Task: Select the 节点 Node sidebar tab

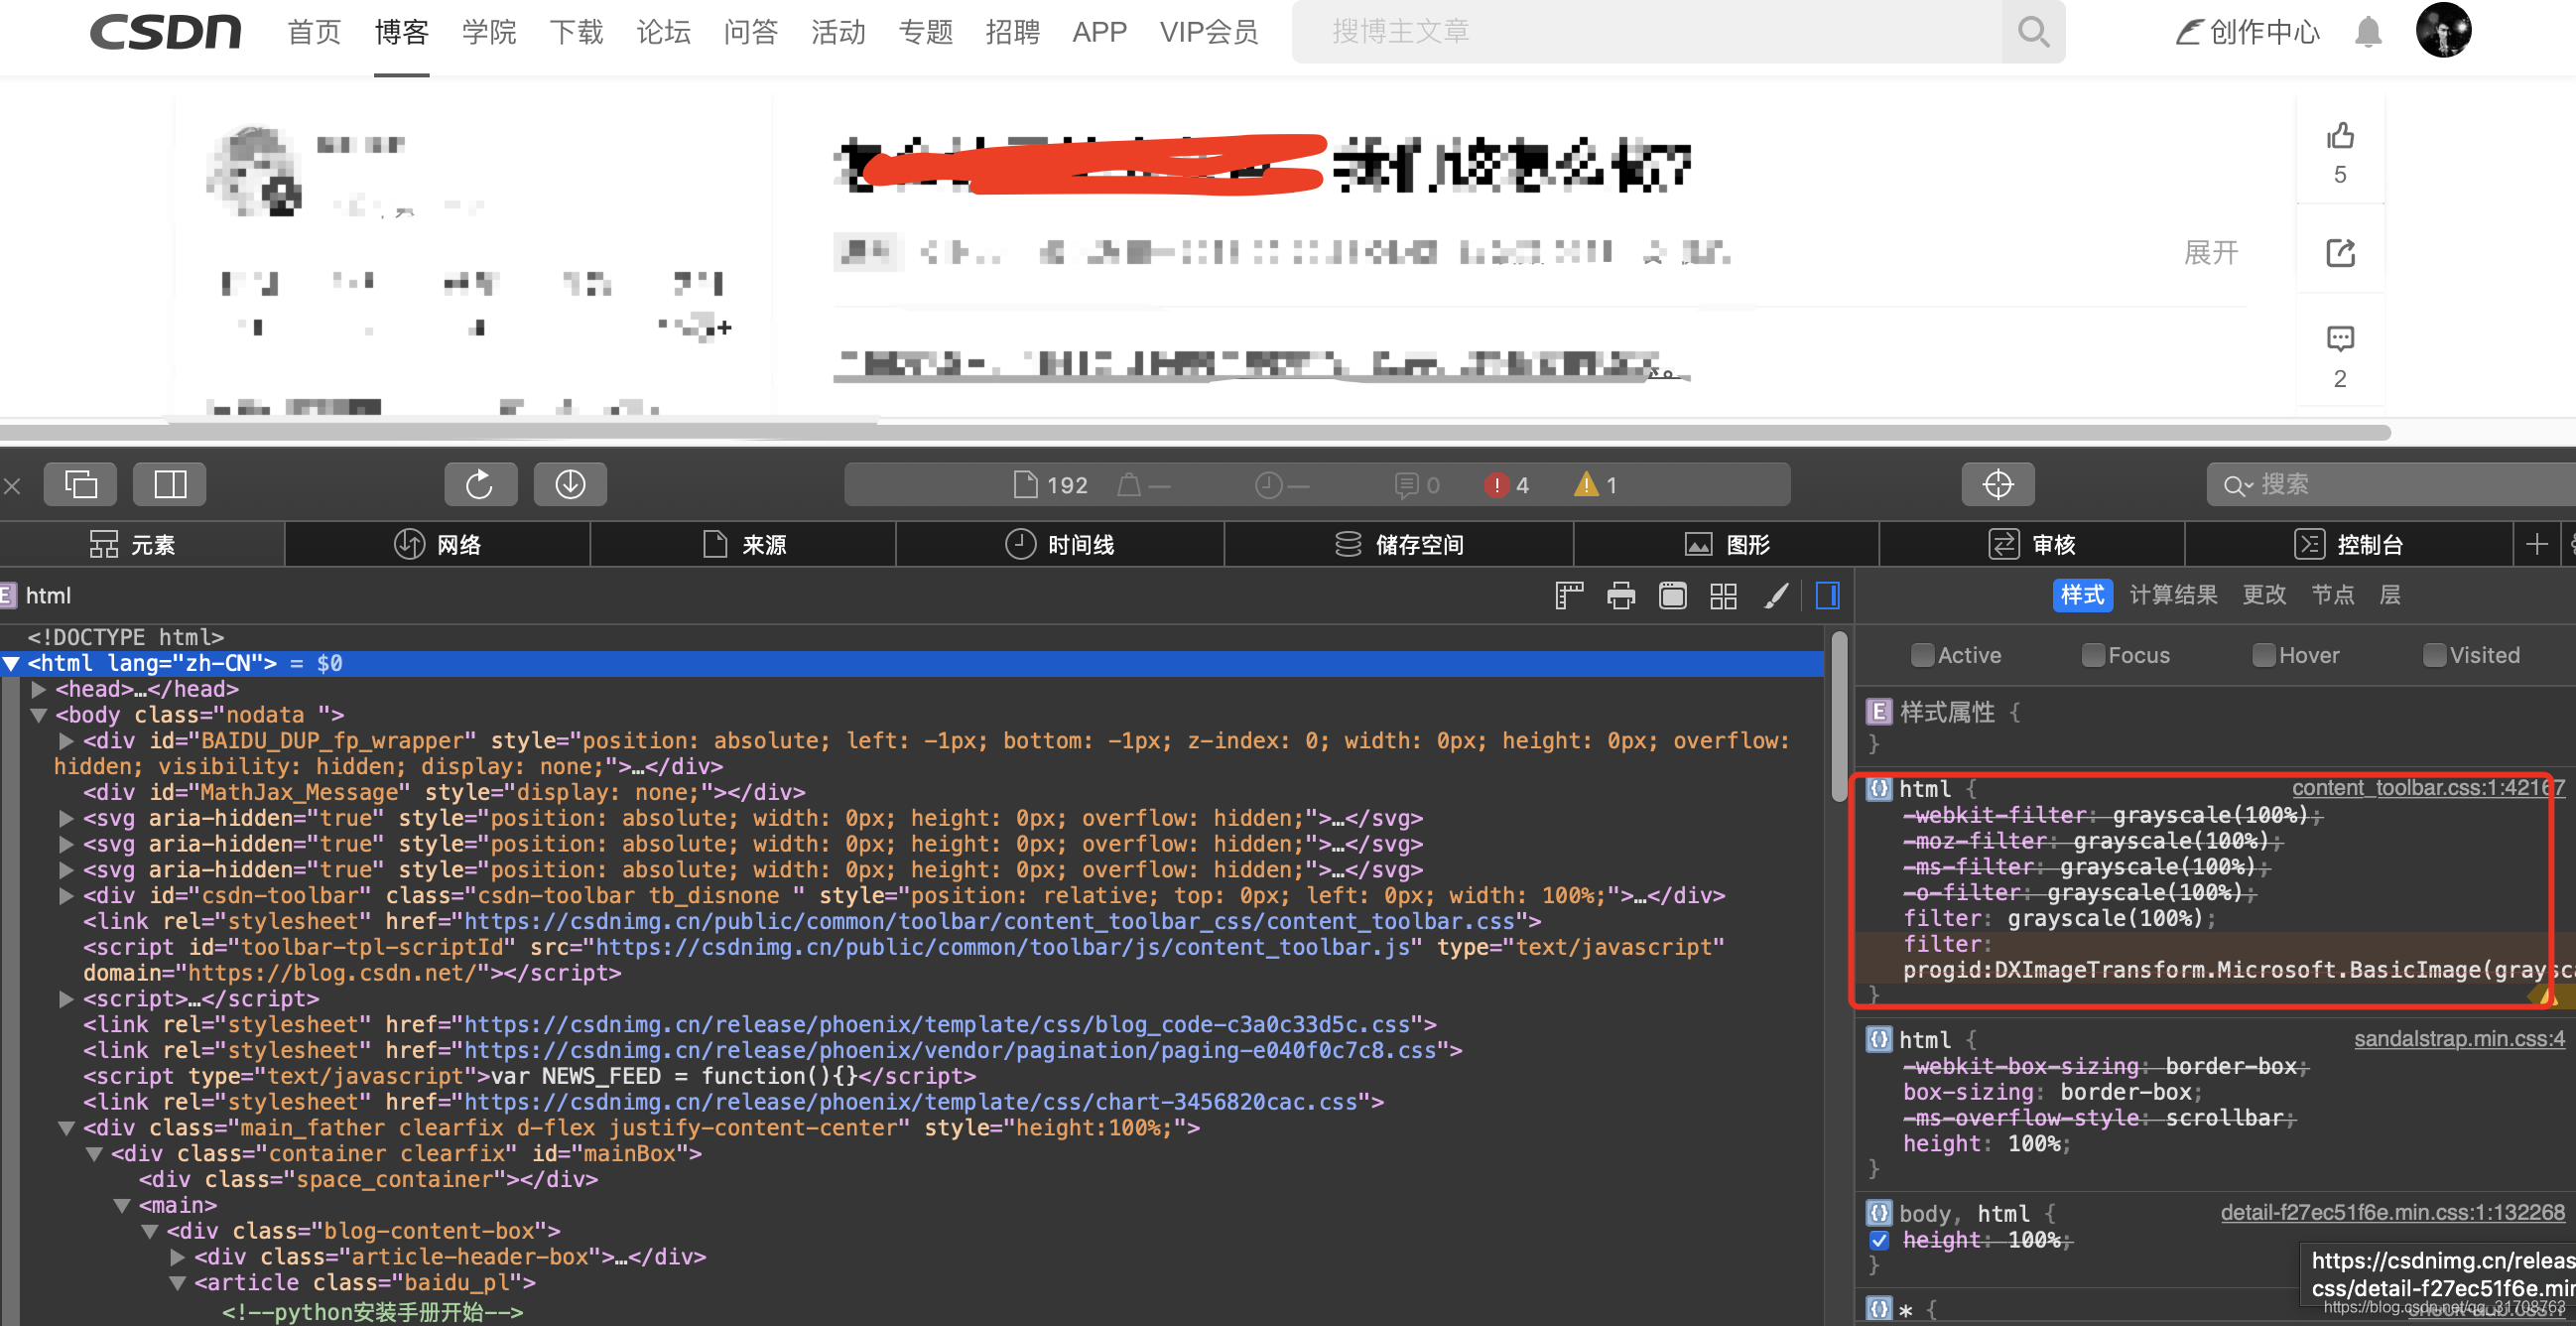Action: tap(2332, 596)
